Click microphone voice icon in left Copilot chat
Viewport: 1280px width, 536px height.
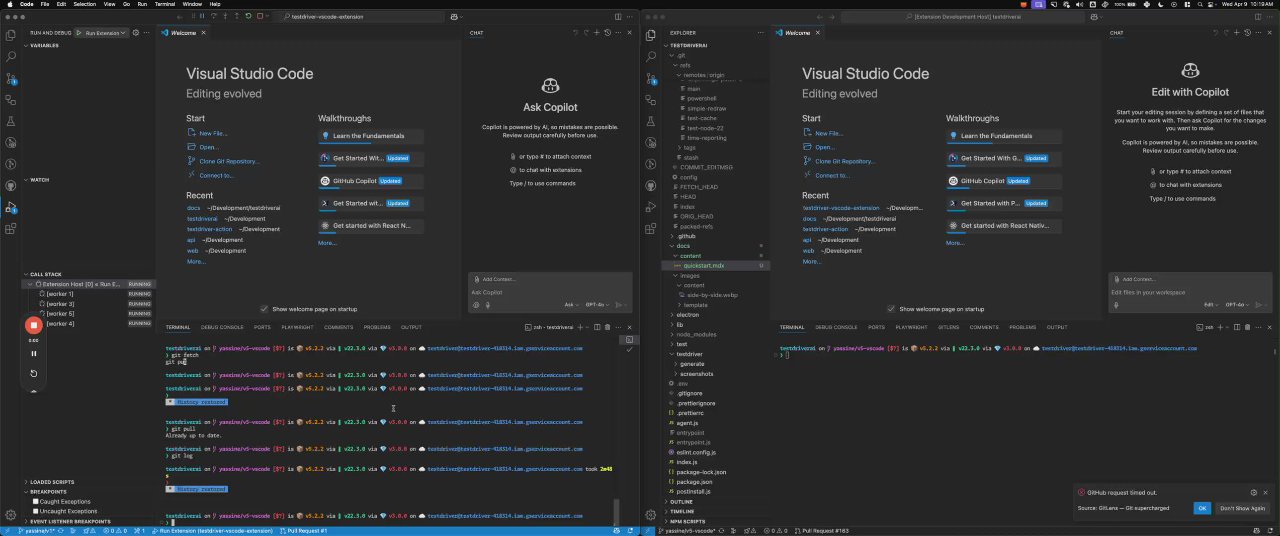click(487, 305)
